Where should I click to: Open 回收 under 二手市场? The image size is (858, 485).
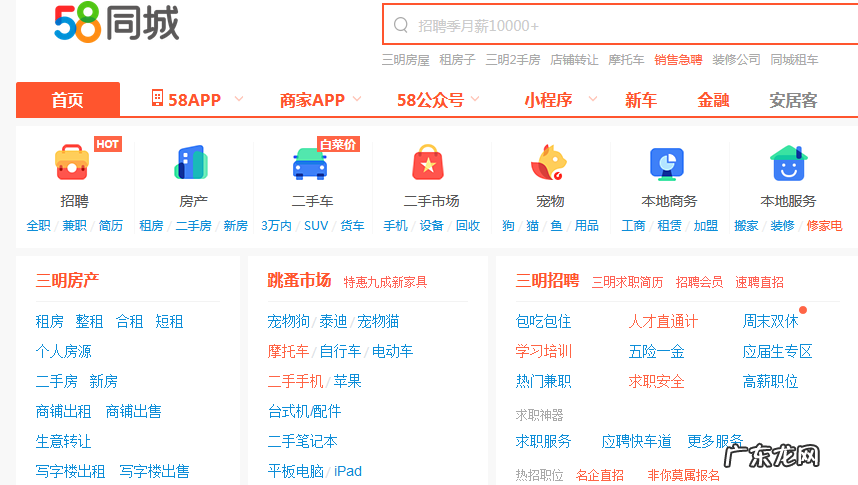468,226
